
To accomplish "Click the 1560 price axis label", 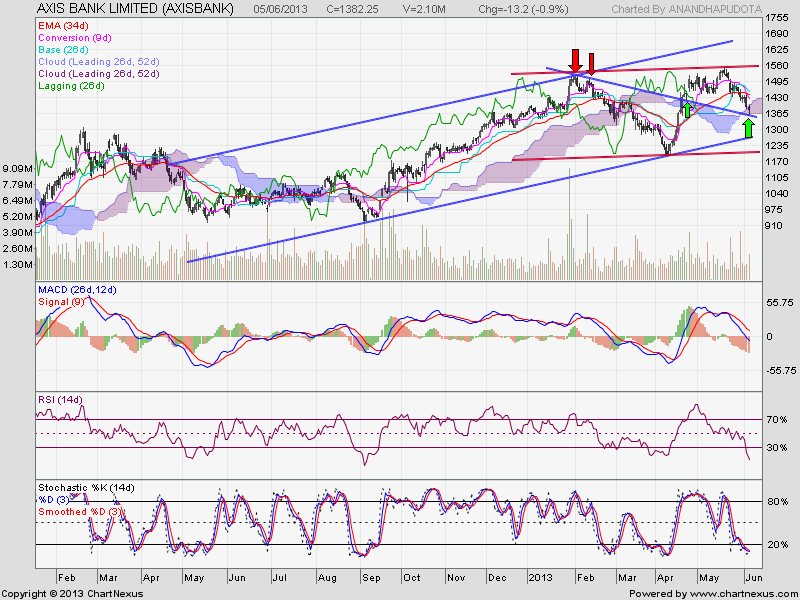I will coord(777,66).
